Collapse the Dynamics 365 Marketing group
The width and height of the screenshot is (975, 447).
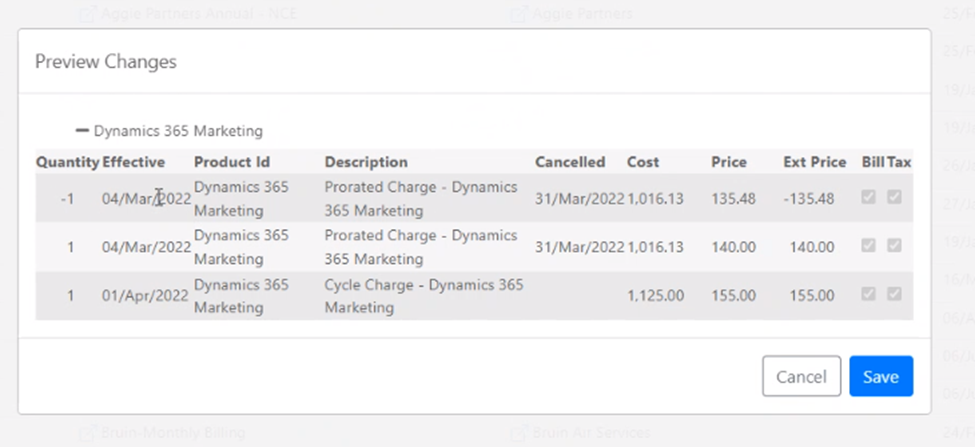[82, 131]
